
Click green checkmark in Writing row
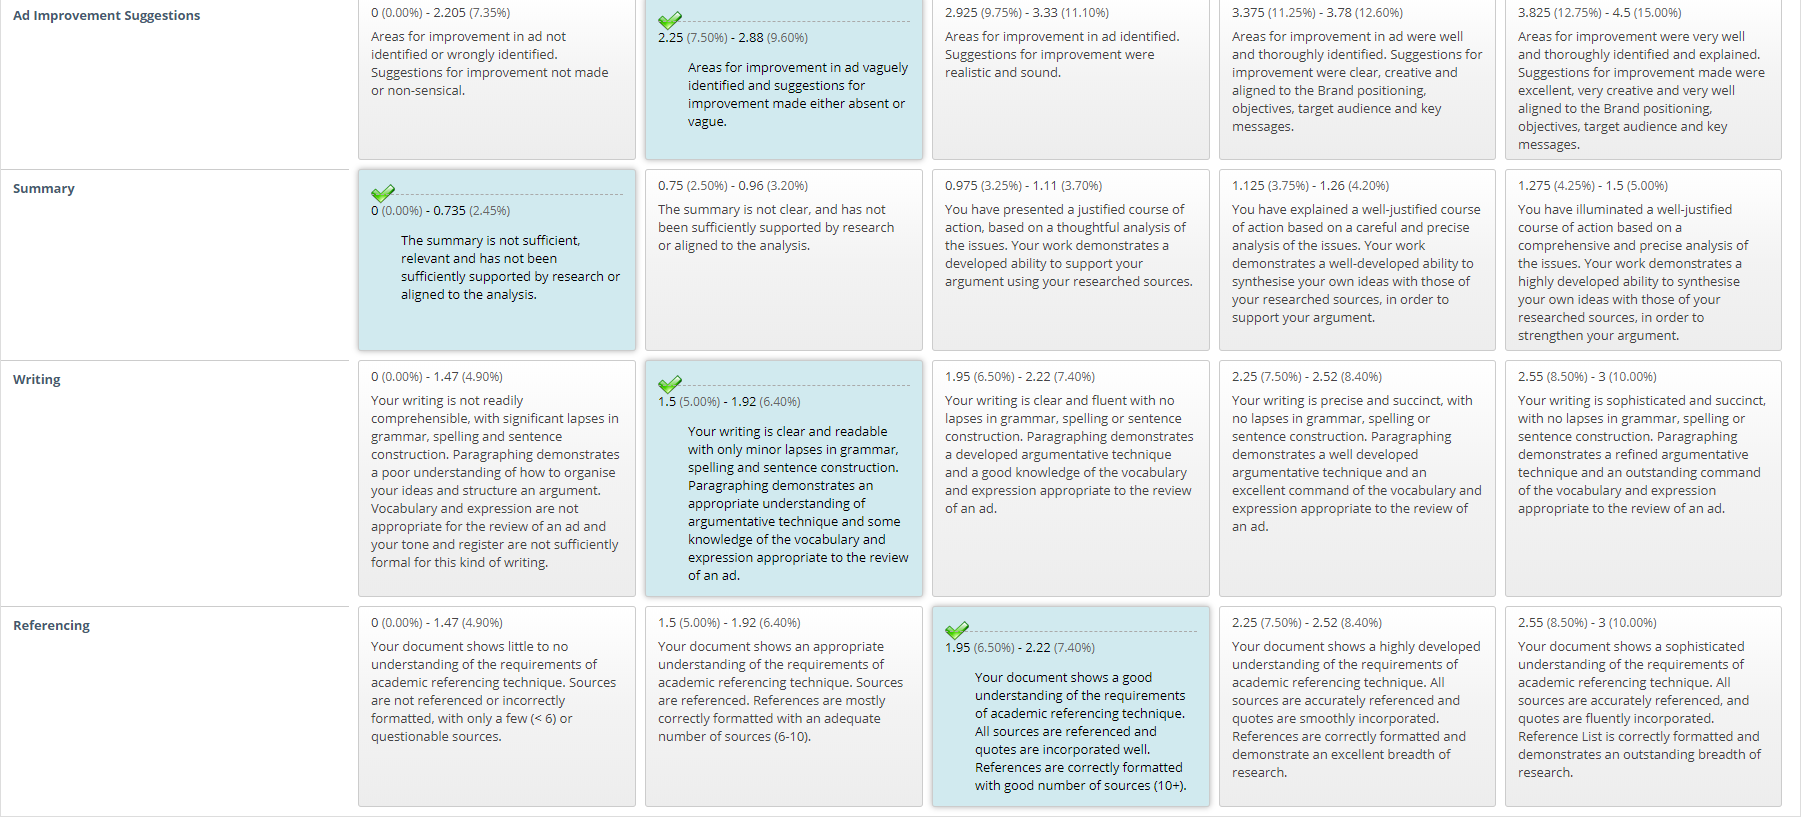tap(670, 384)
